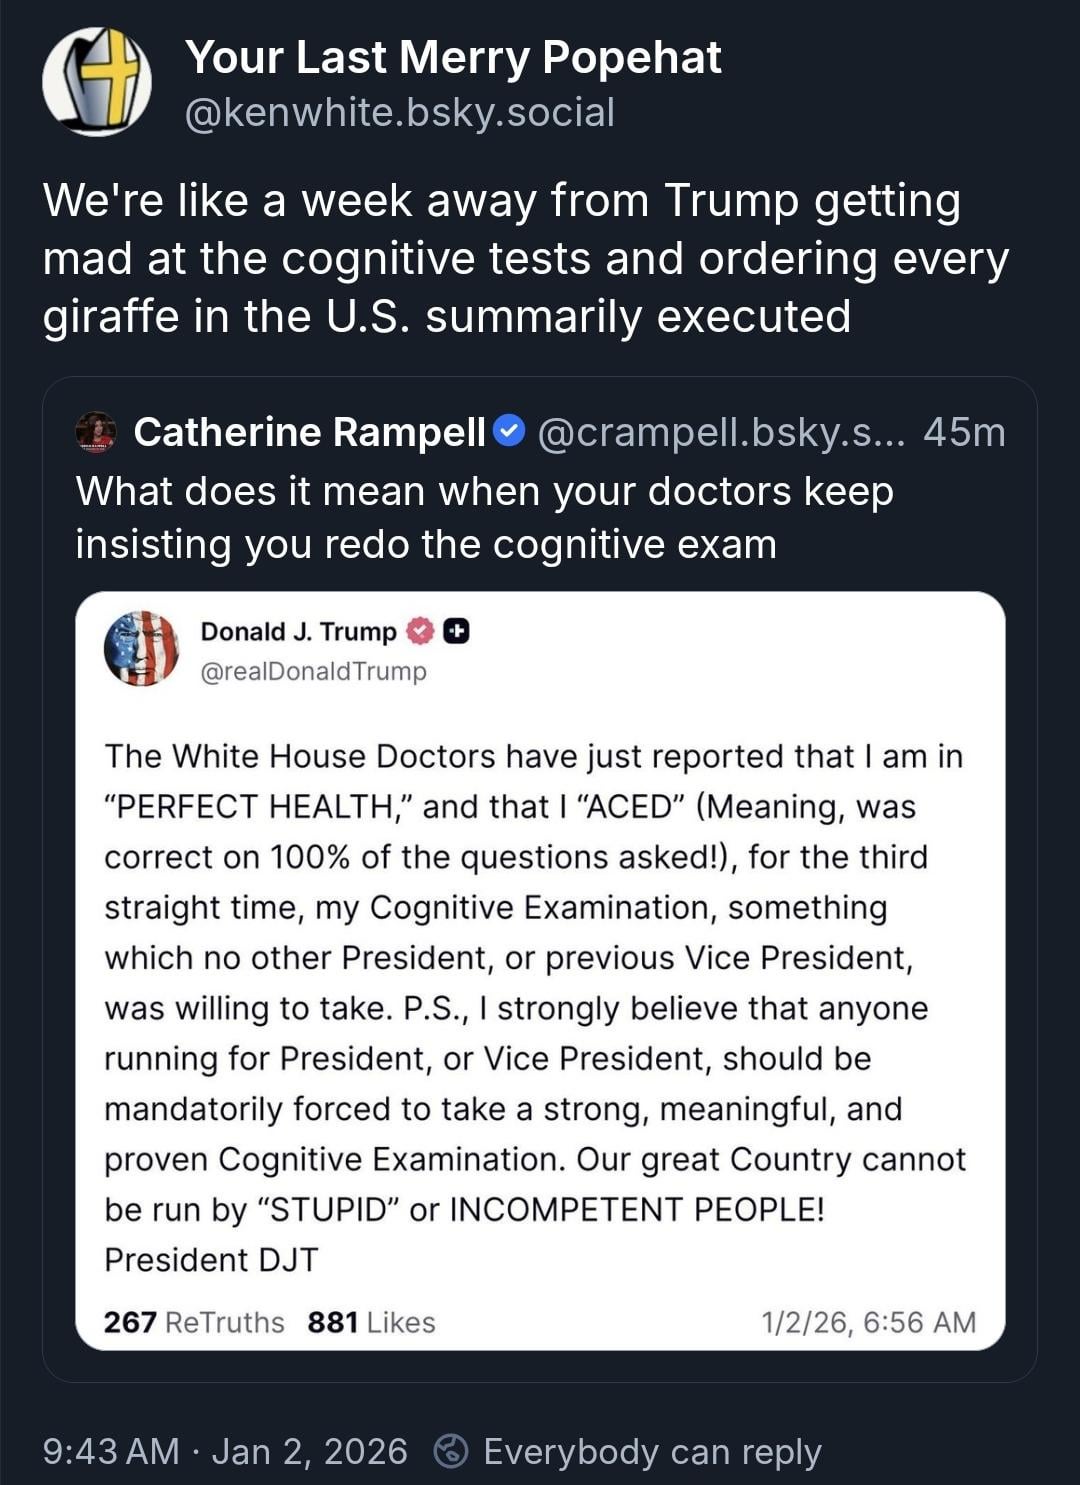Click the red verified badge beside Trump
Viewport: 1080px width, 1485px height.
421,631
